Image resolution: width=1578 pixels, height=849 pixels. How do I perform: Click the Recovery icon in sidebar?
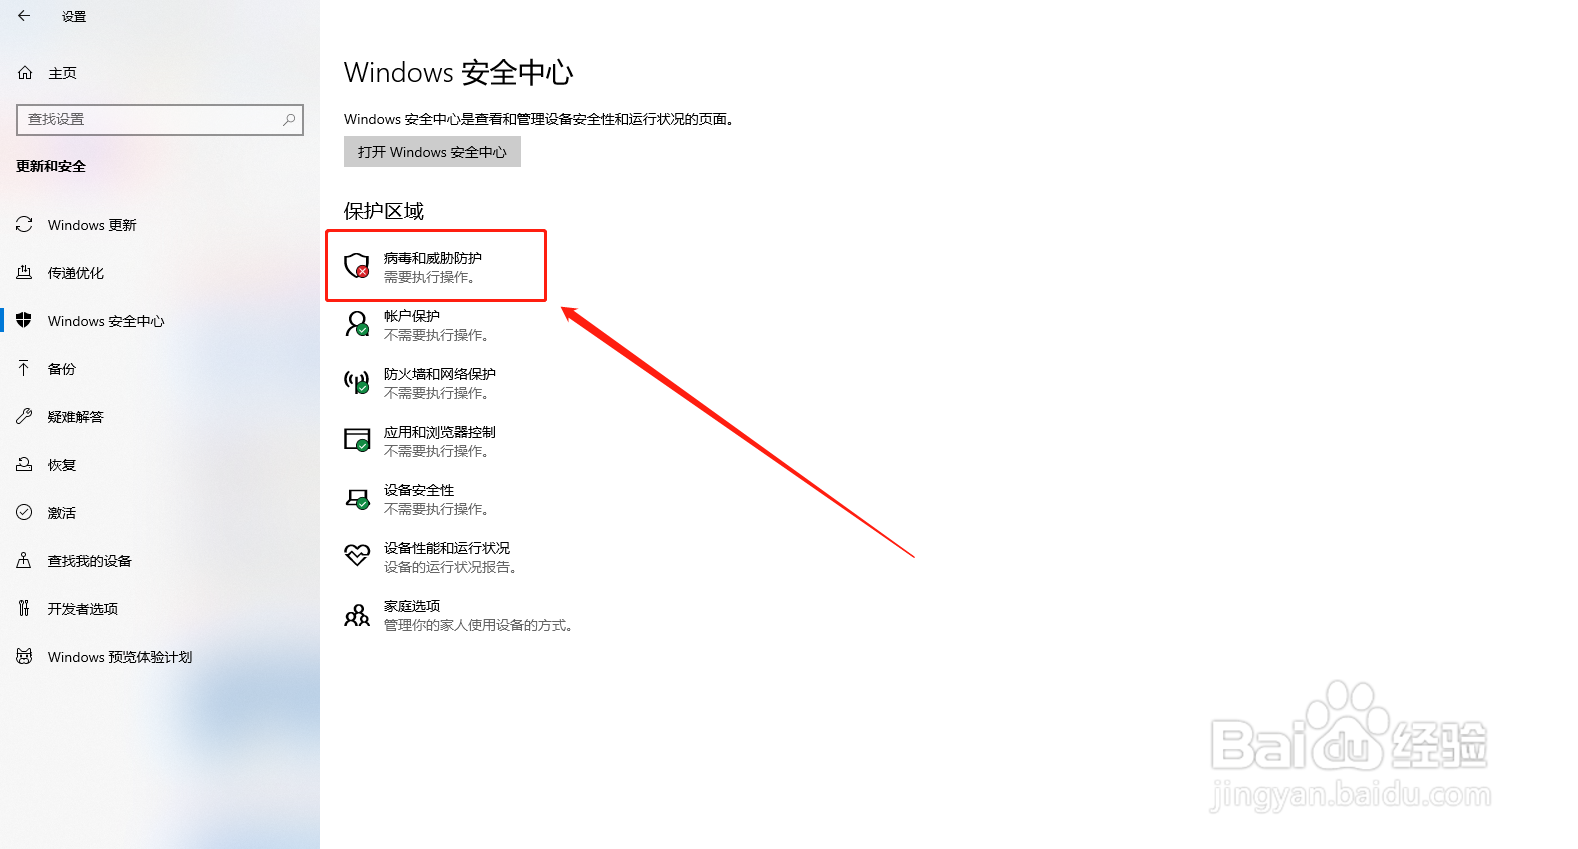pyautogui.click(x=24, y=464)
